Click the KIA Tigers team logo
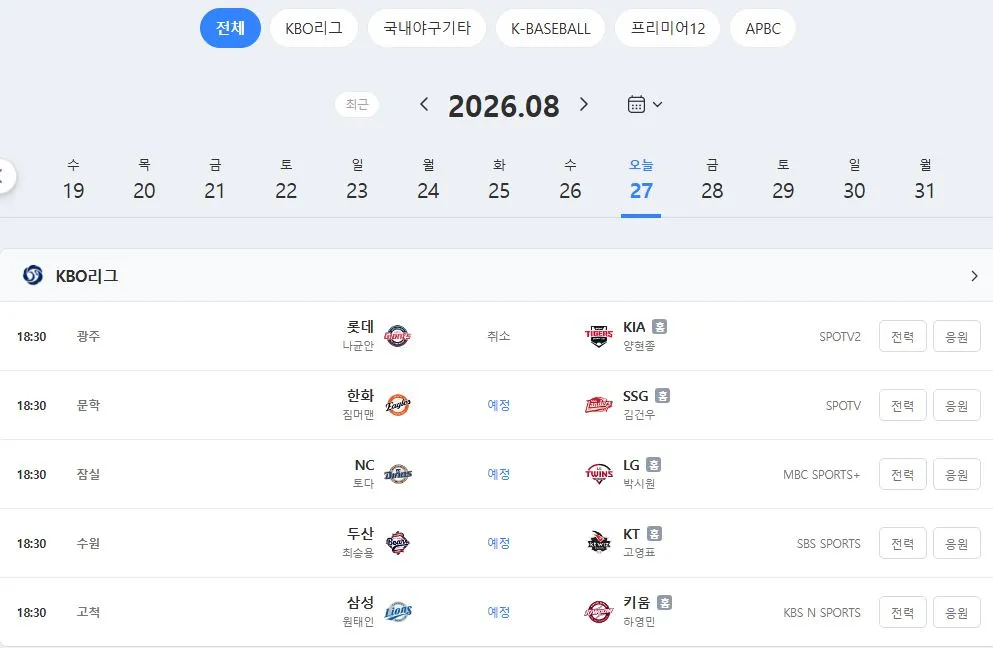Screen dimensions: 993x648 click(598, 336)
